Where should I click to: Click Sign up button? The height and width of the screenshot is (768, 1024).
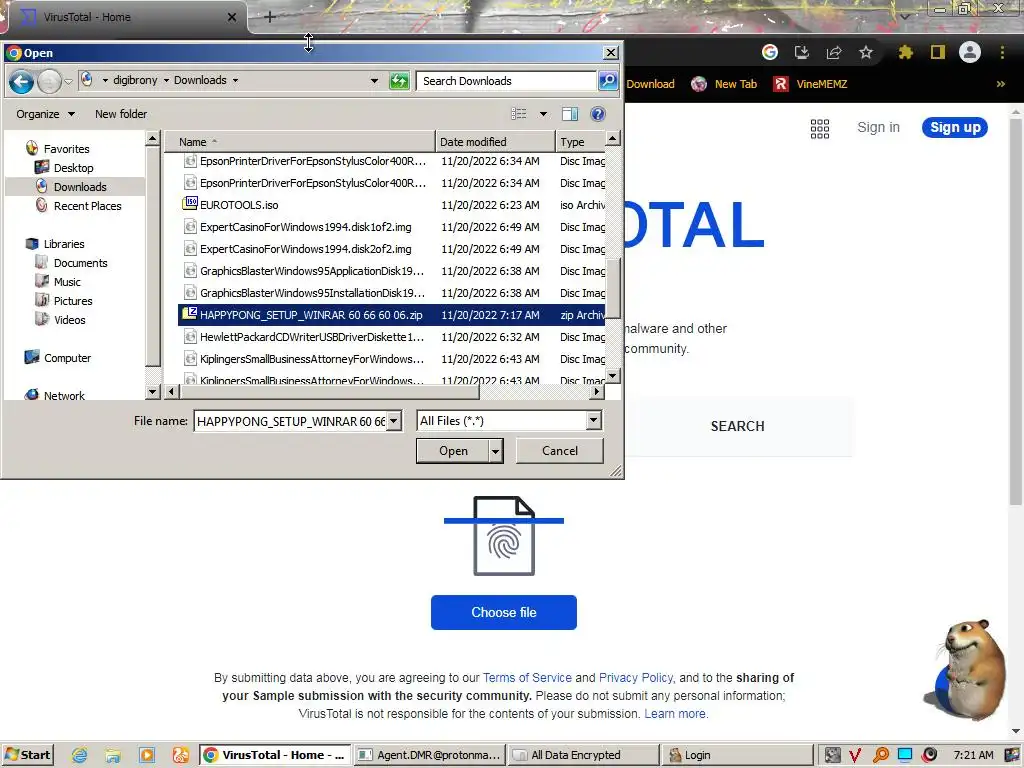(x=955, y=127)
